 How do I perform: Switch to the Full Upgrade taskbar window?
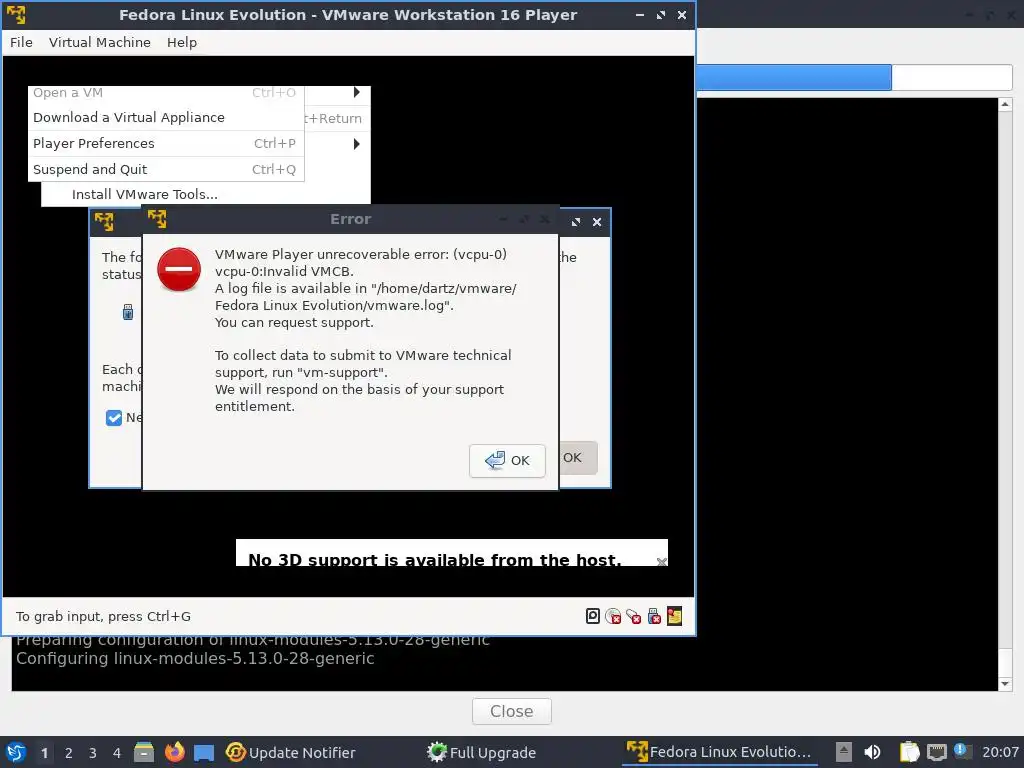(x=481, y=752)
